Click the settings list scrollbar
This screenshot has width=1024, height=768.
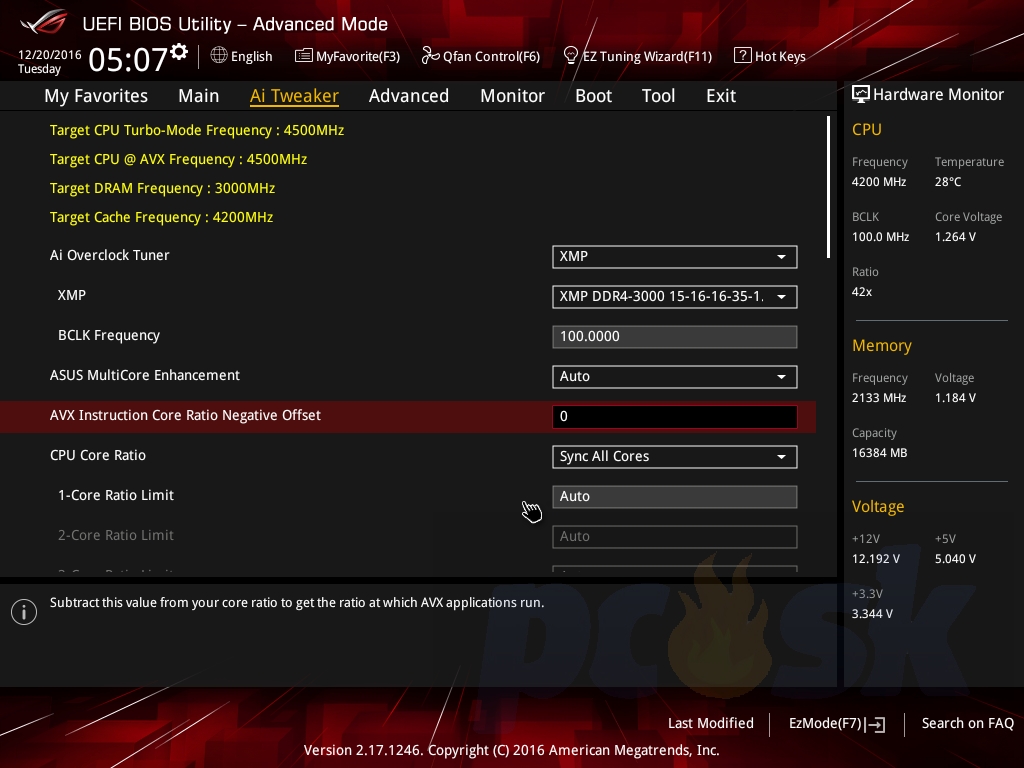(828, 187)
